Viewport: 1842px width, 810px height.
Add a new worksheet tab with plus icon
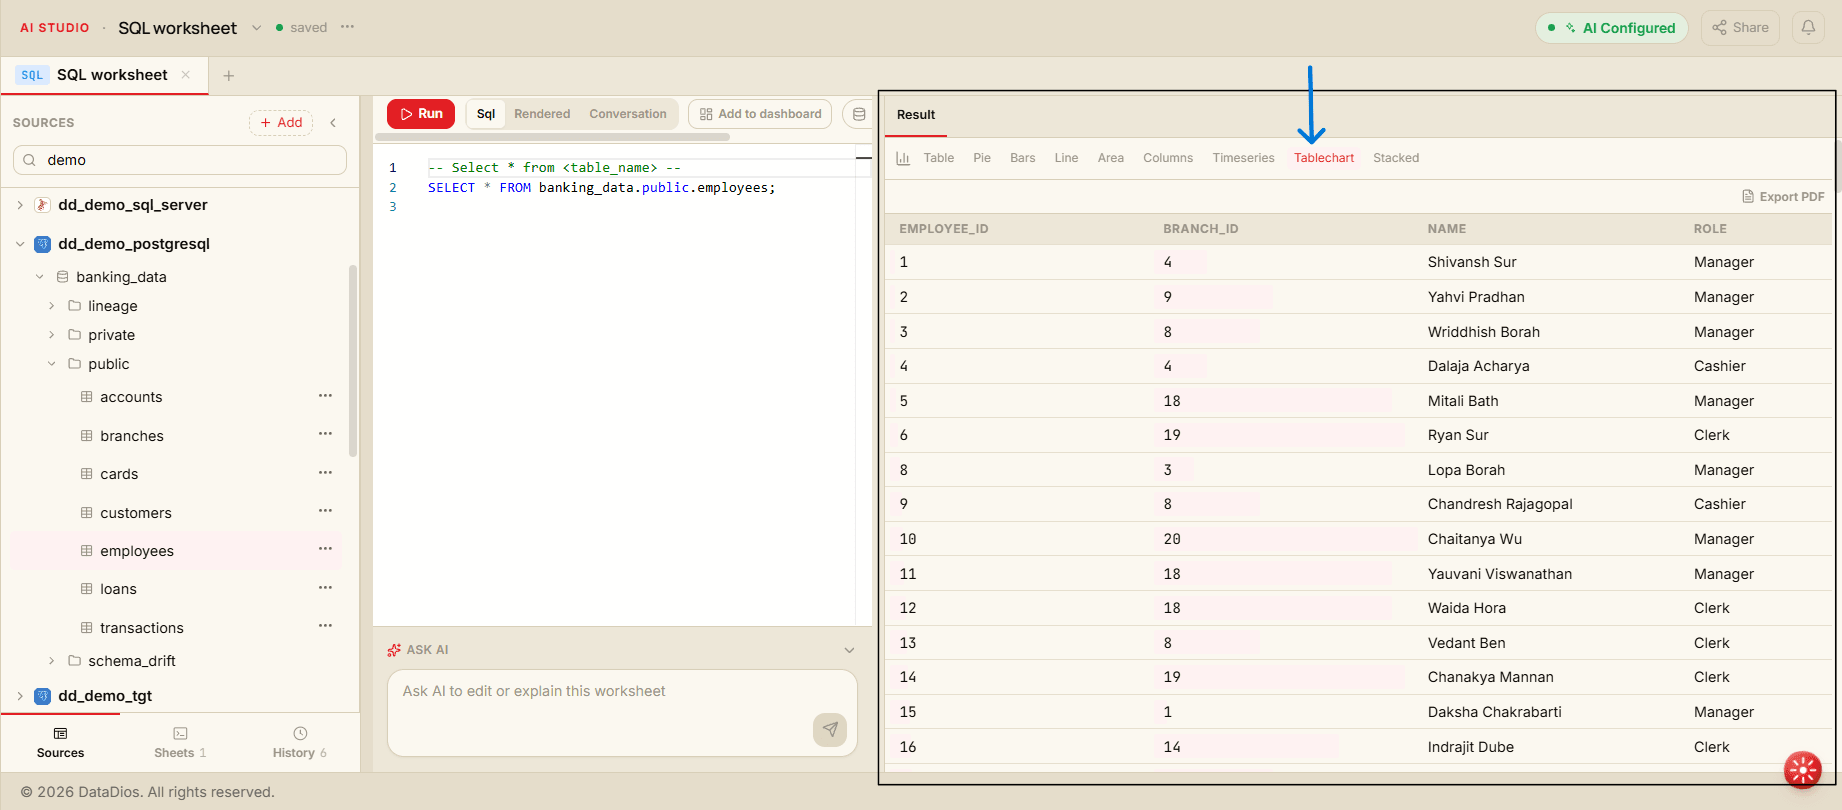click(x=229, y=75)
